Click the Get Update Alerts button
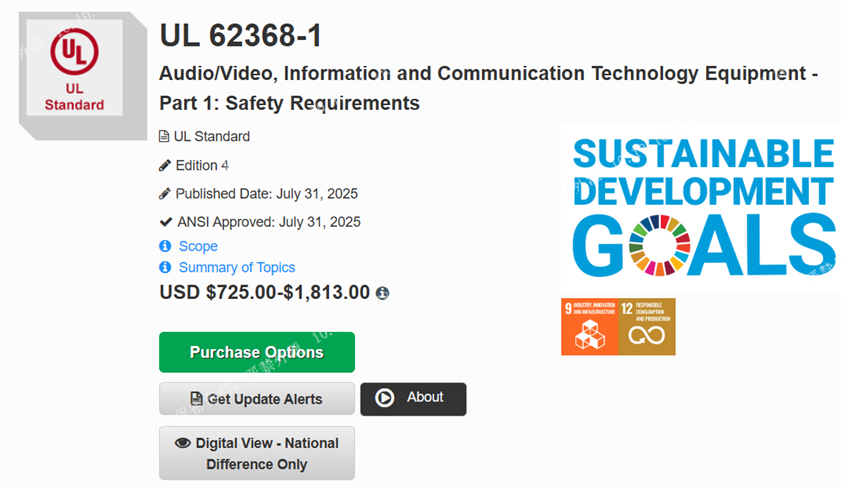 pyautogui.click(x=257, y=399)
